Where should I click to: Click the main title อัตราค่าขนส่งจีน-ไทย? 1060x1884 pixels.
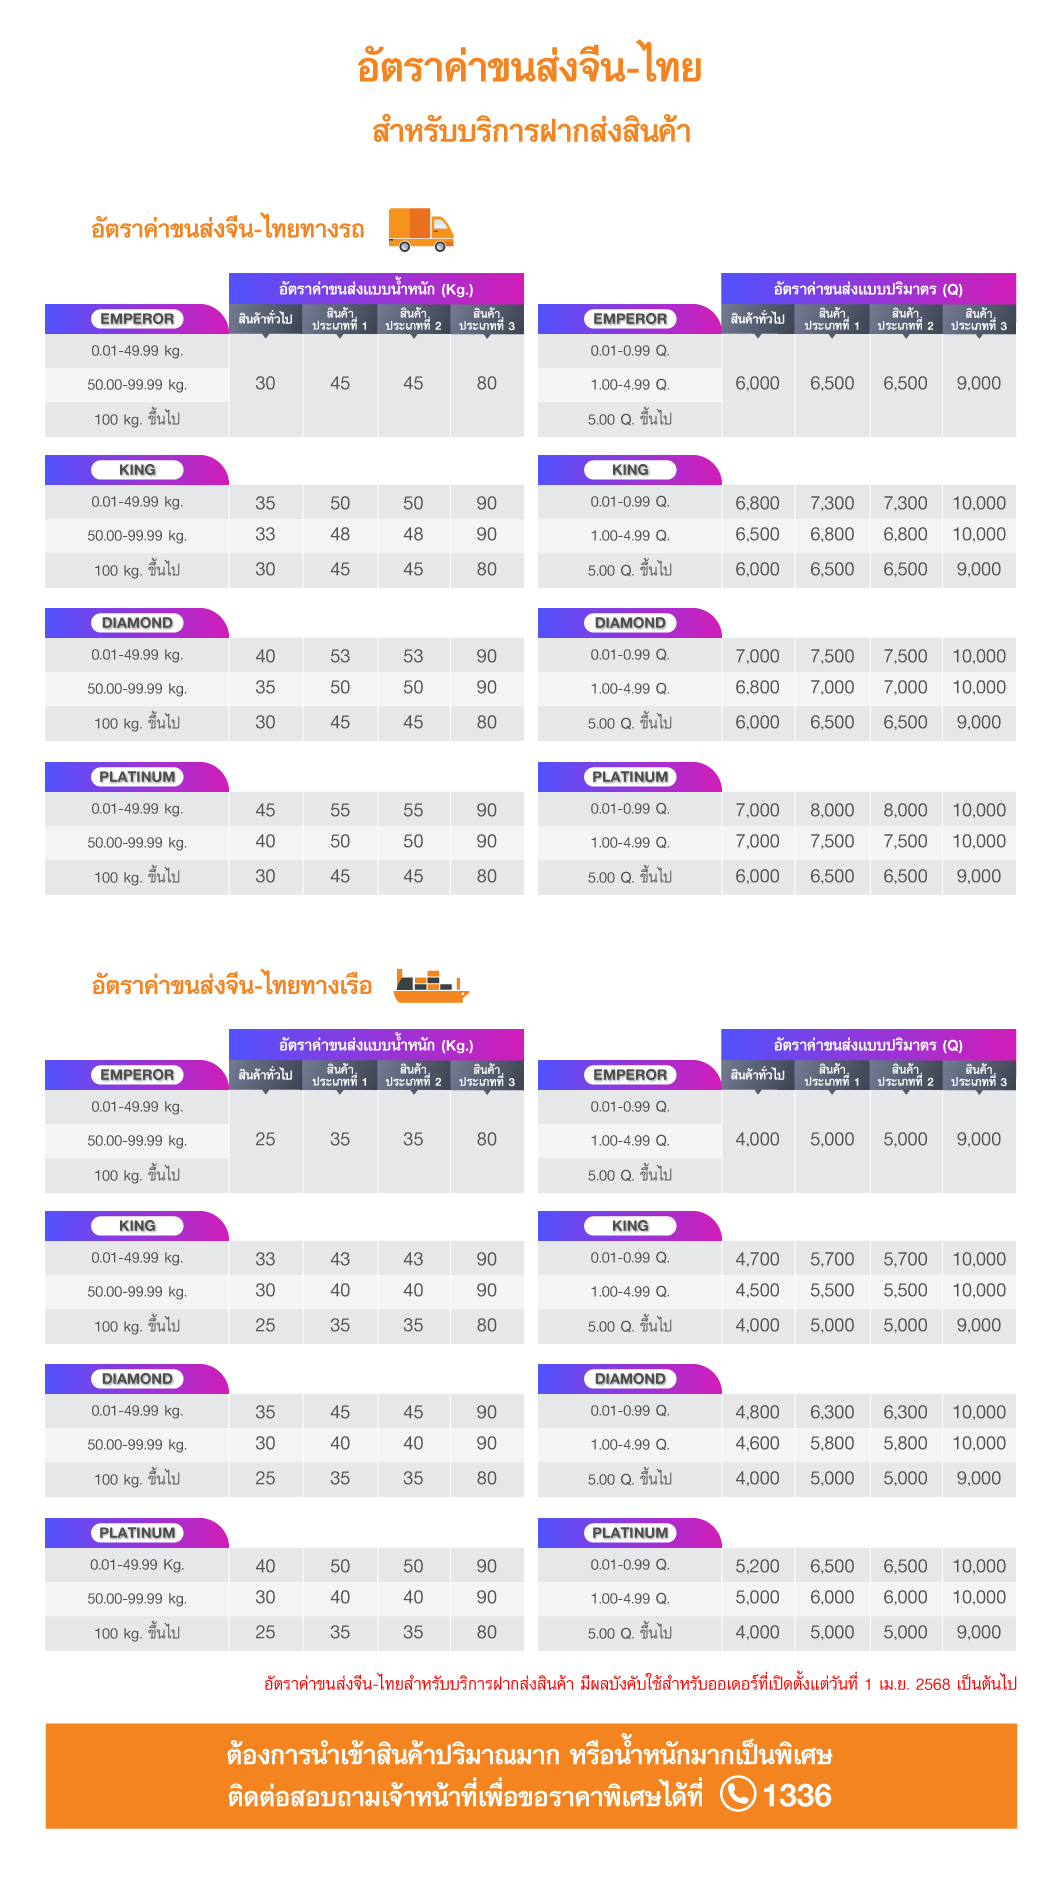(530, 68)
